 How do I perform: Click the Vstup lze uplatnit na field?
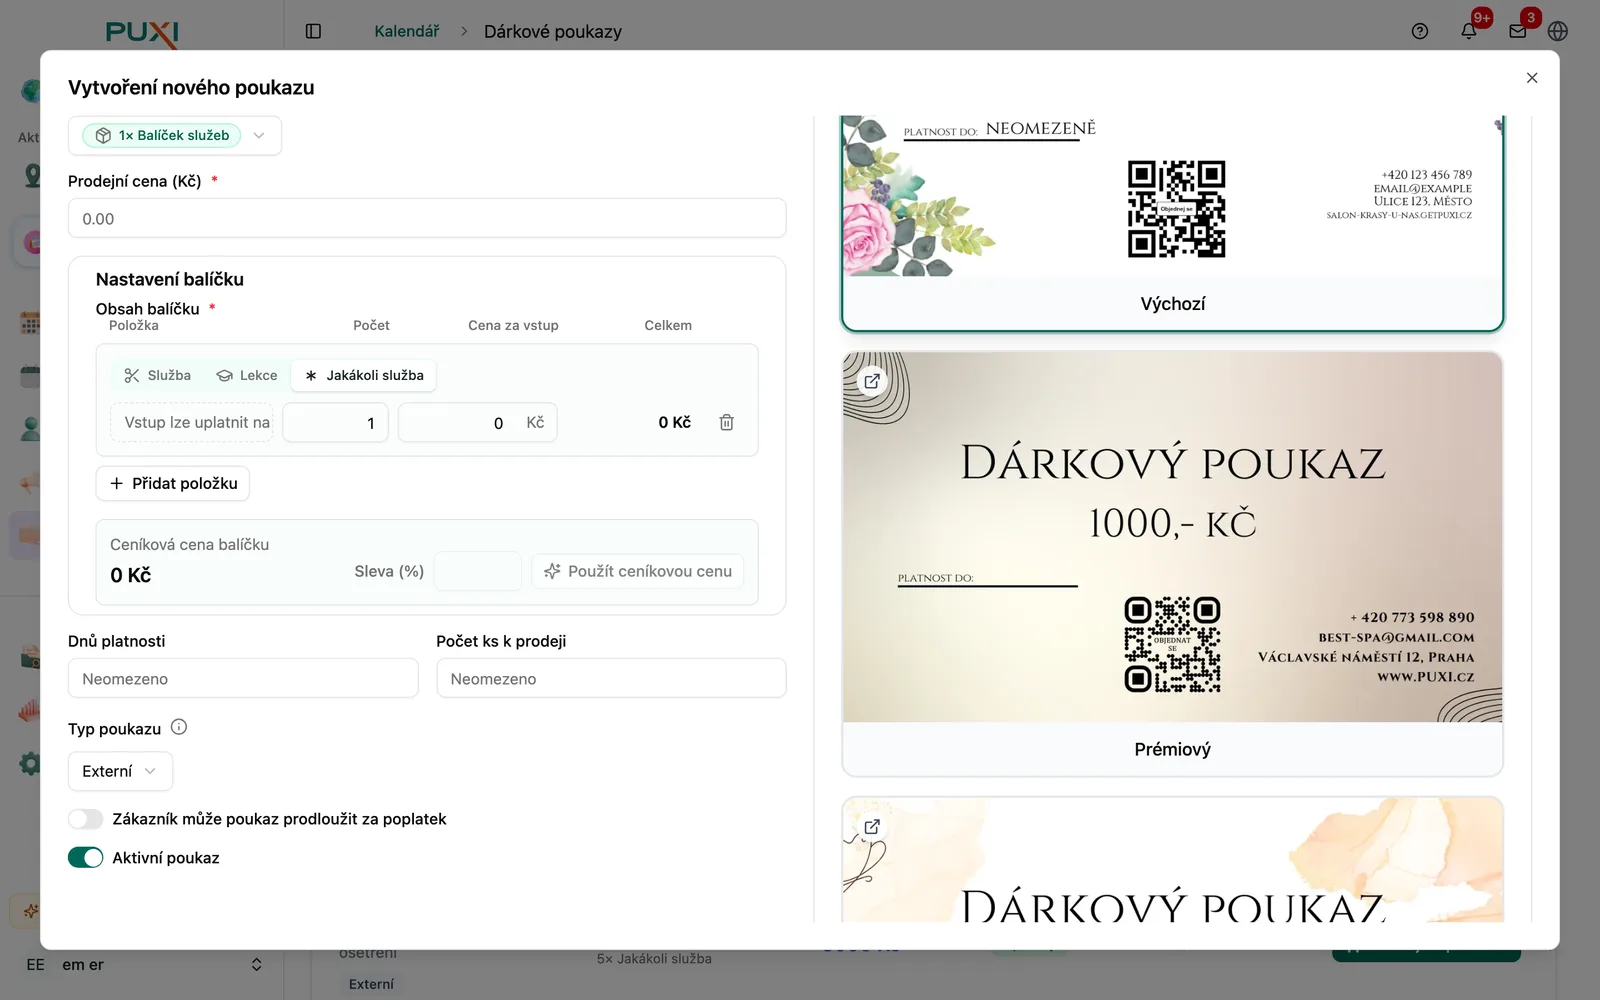pyautogui.click(x=192, y=422)
